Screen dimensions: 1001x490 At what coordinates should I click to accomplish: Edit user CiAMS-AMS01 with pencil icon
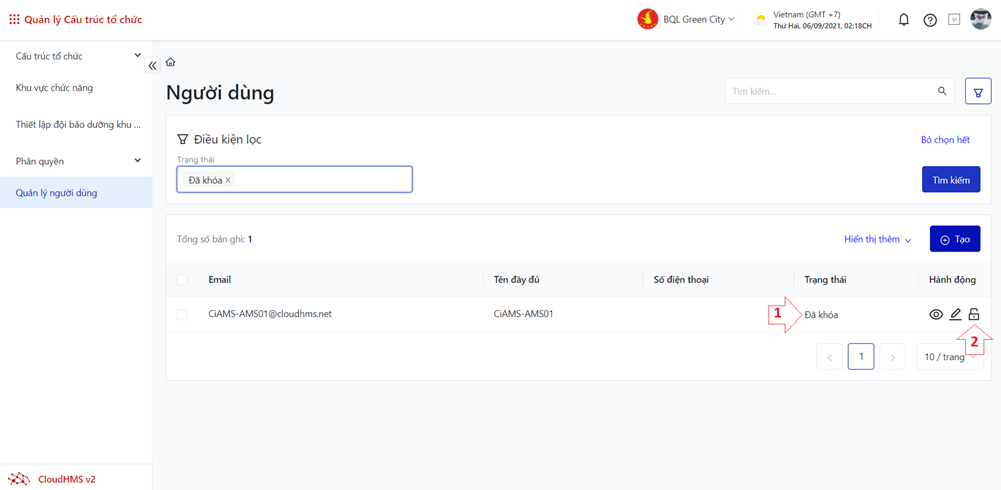point(955,315)
